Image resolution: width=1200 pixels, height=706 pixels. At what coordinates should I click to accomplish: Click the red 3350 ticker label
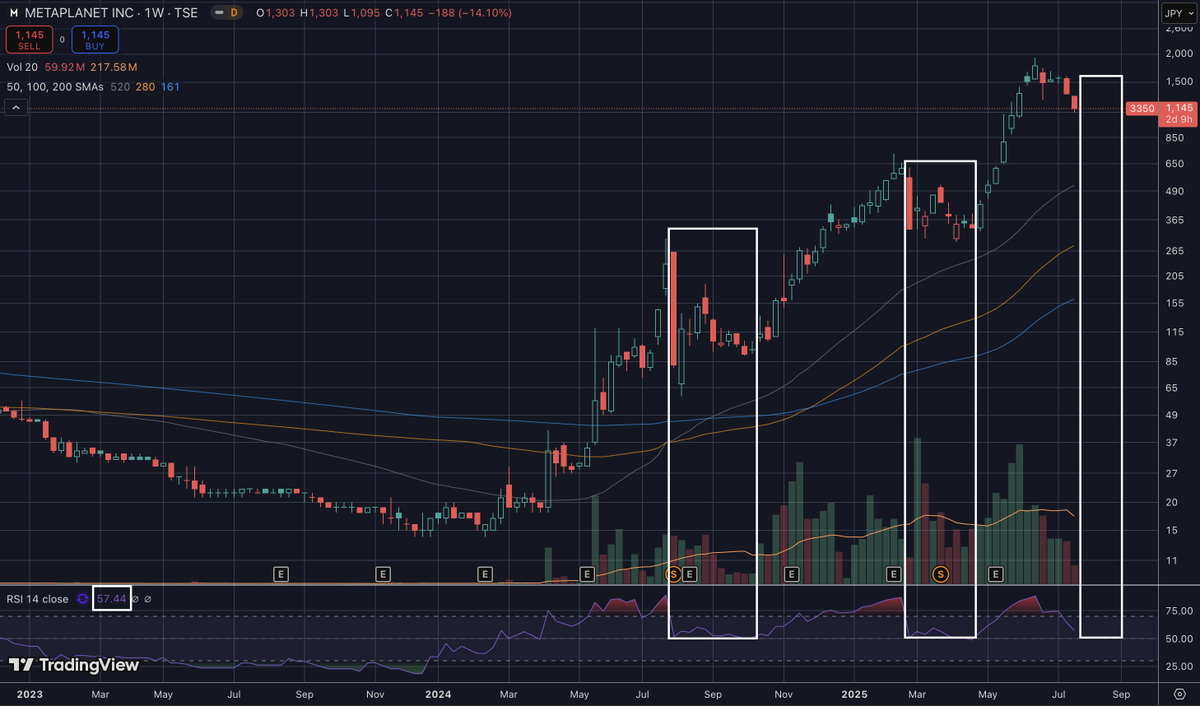coord(1142,108)
